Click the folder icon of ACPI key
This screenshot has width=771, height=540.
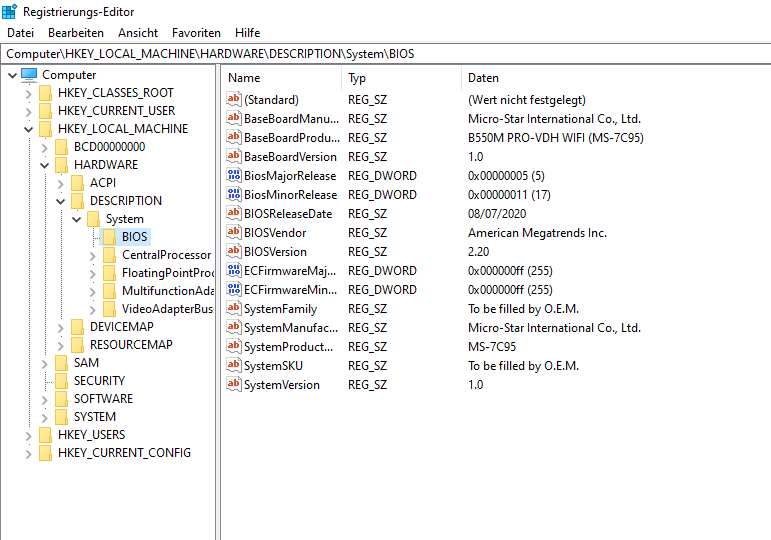pyautogui.click(x=78, y=183)
